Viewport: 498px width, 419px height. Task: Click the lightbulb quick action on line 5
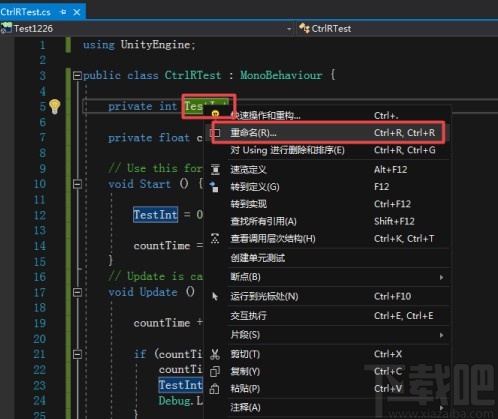[x=55, y=106]
